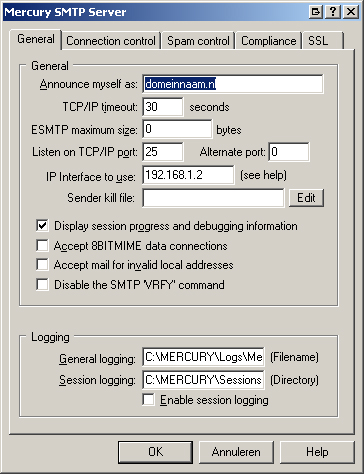Click the ESMTP maximum size field

pos(177,129)
